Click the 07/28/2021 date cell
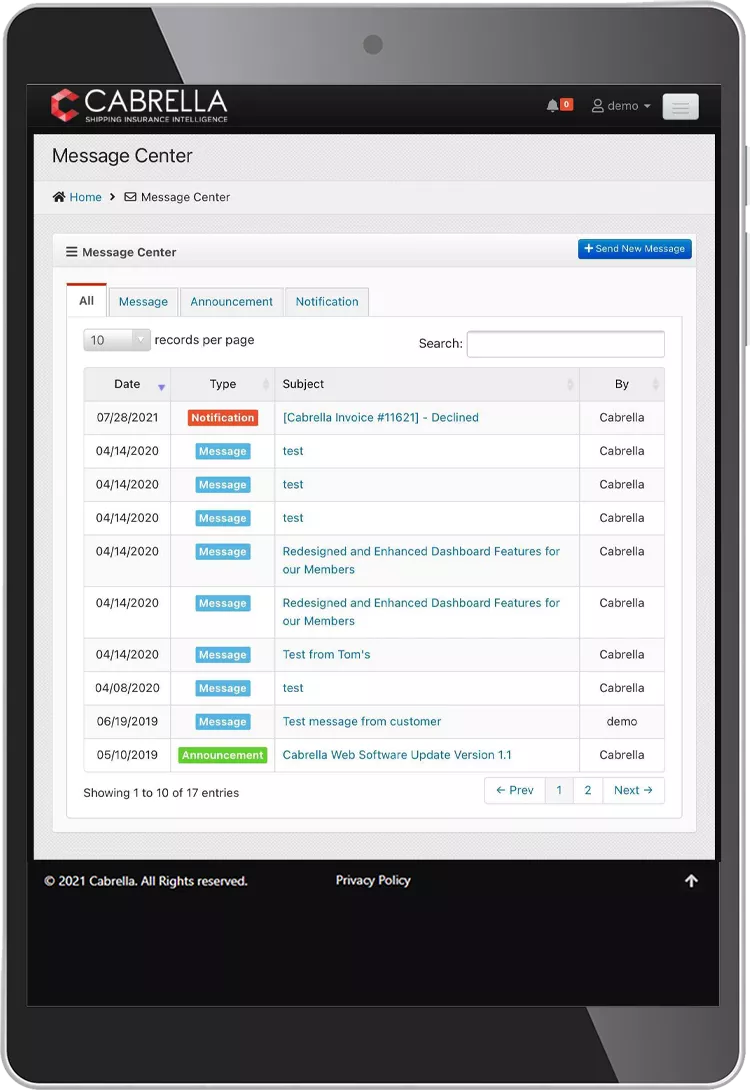Screen dimensions: 750x1090 [127, 418]
